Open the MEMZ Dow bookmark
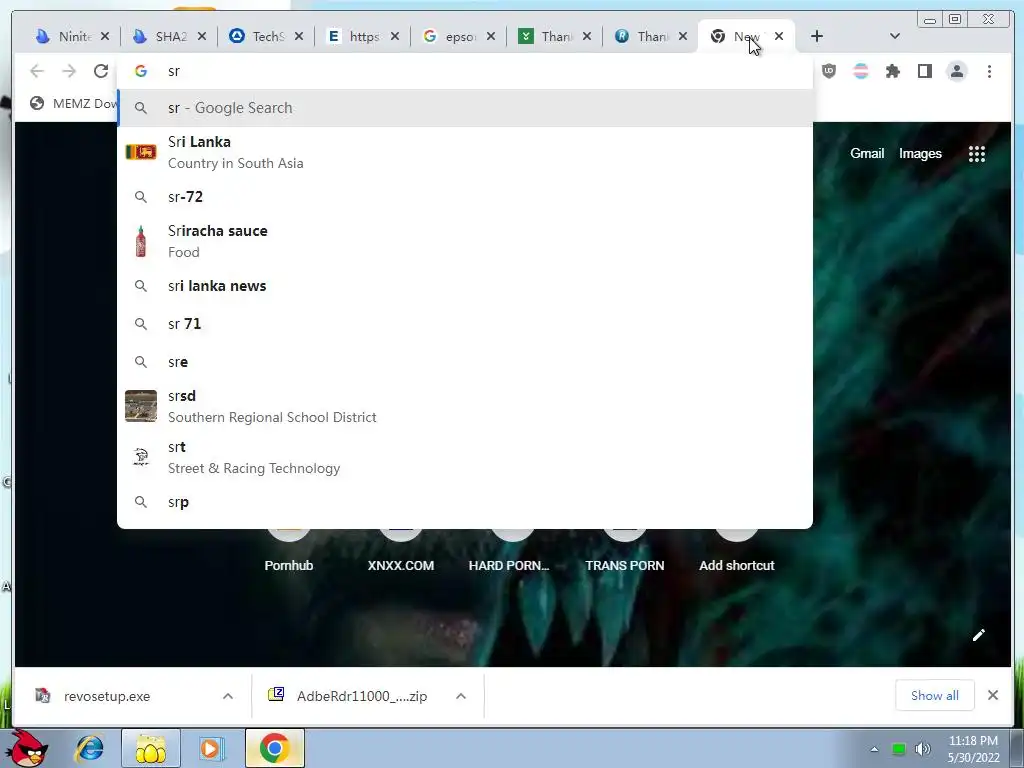 click(73, 103)
